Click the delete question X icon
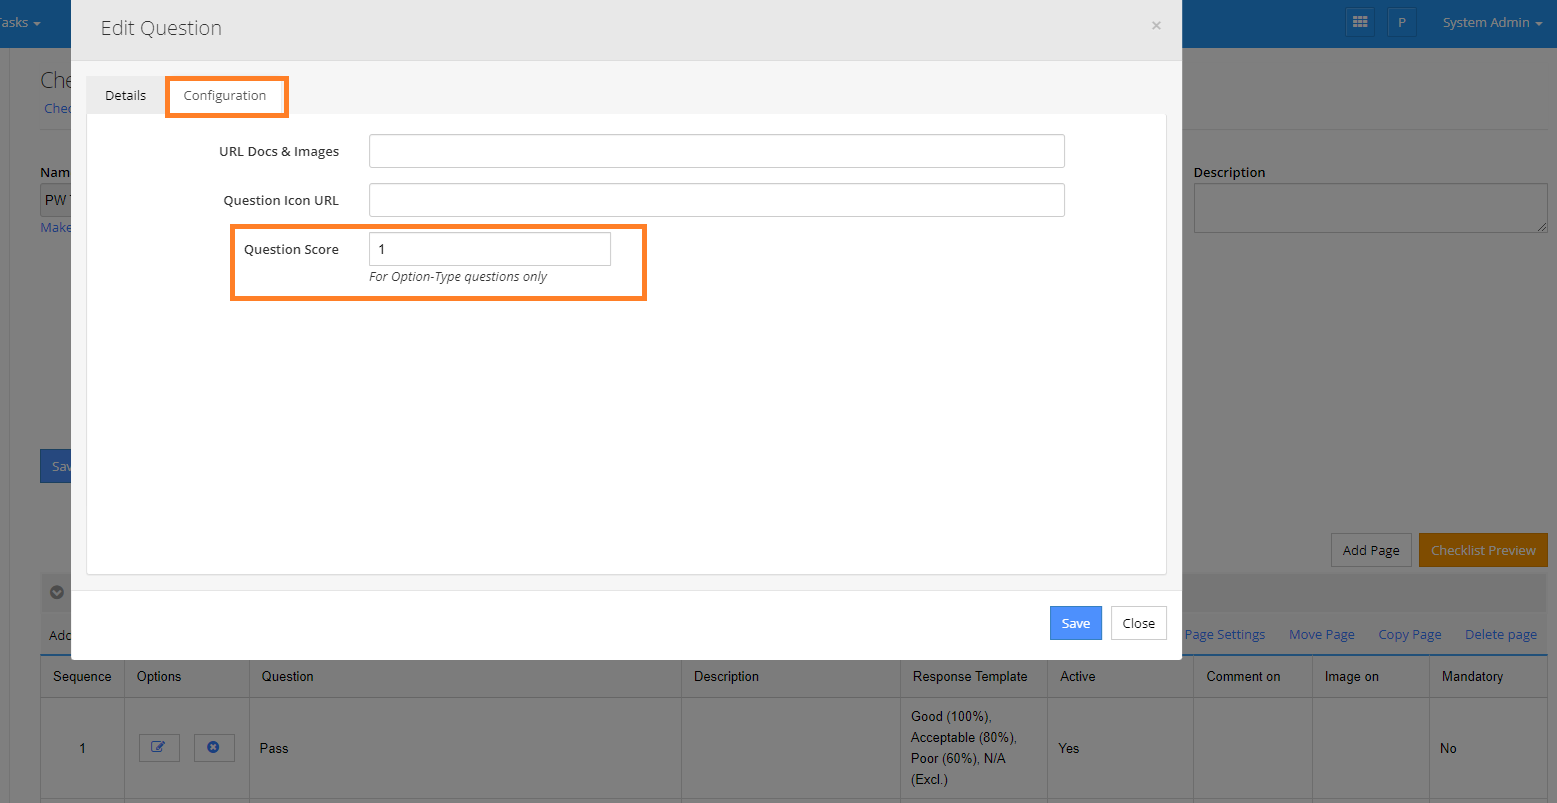 click(213, 748)
